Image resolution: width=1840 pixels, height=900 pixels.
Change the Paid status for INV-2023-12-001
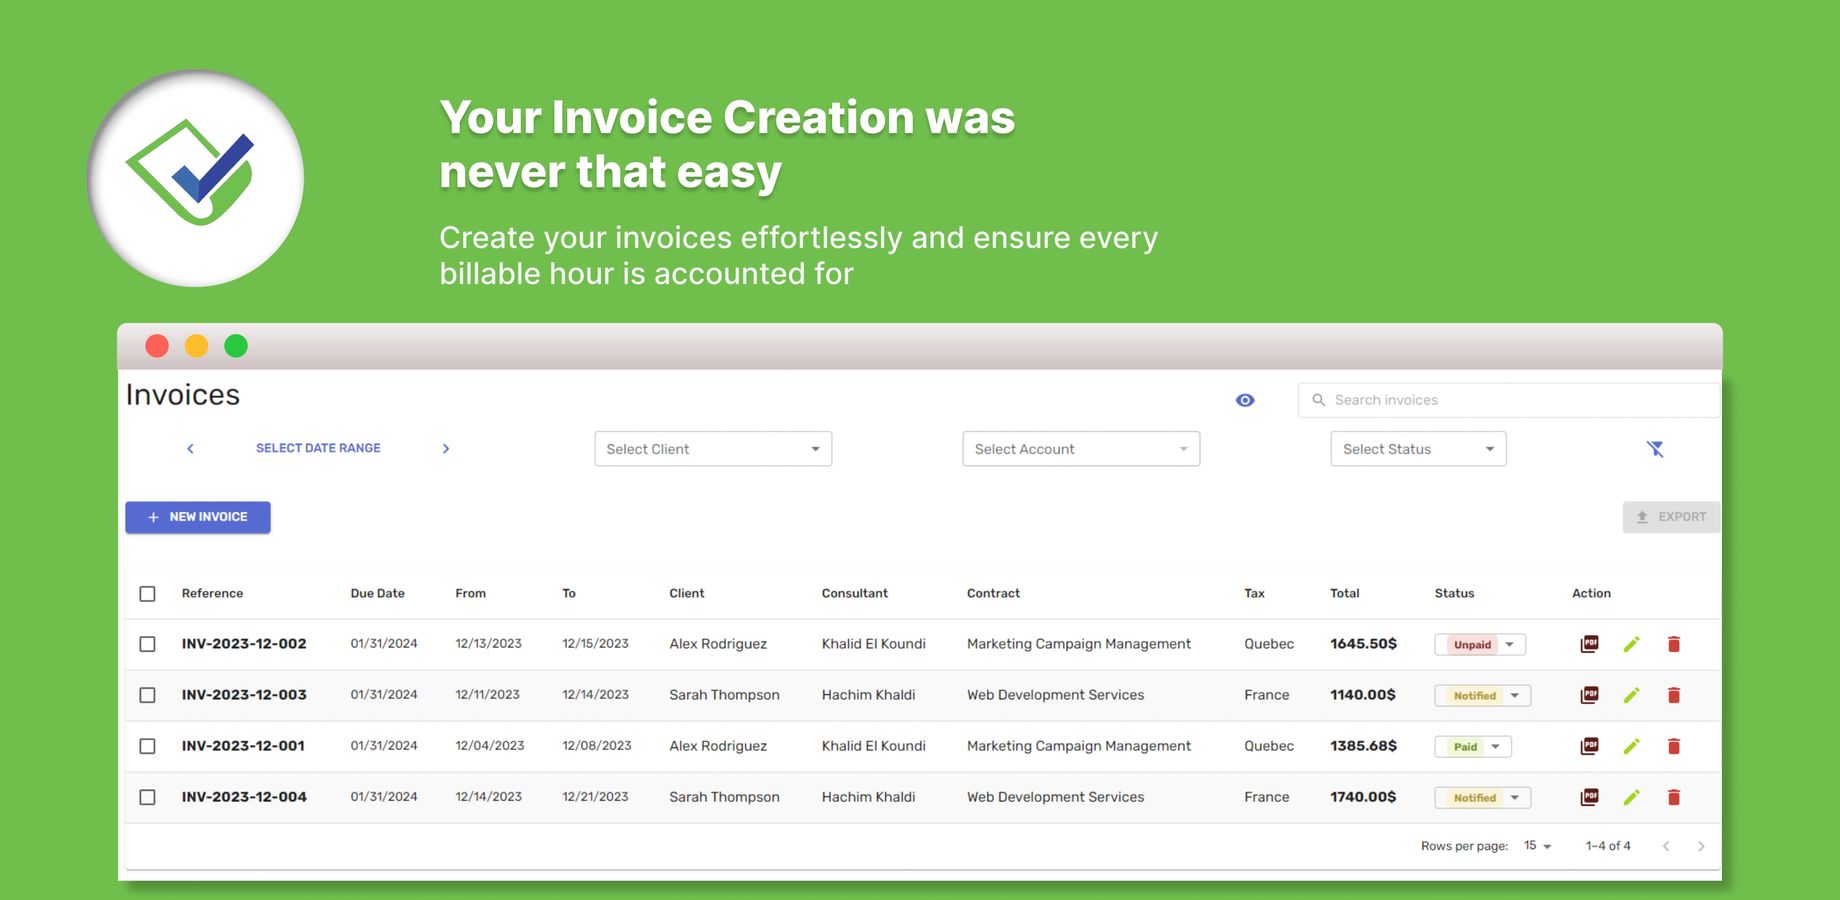[x=1473, y=747]
